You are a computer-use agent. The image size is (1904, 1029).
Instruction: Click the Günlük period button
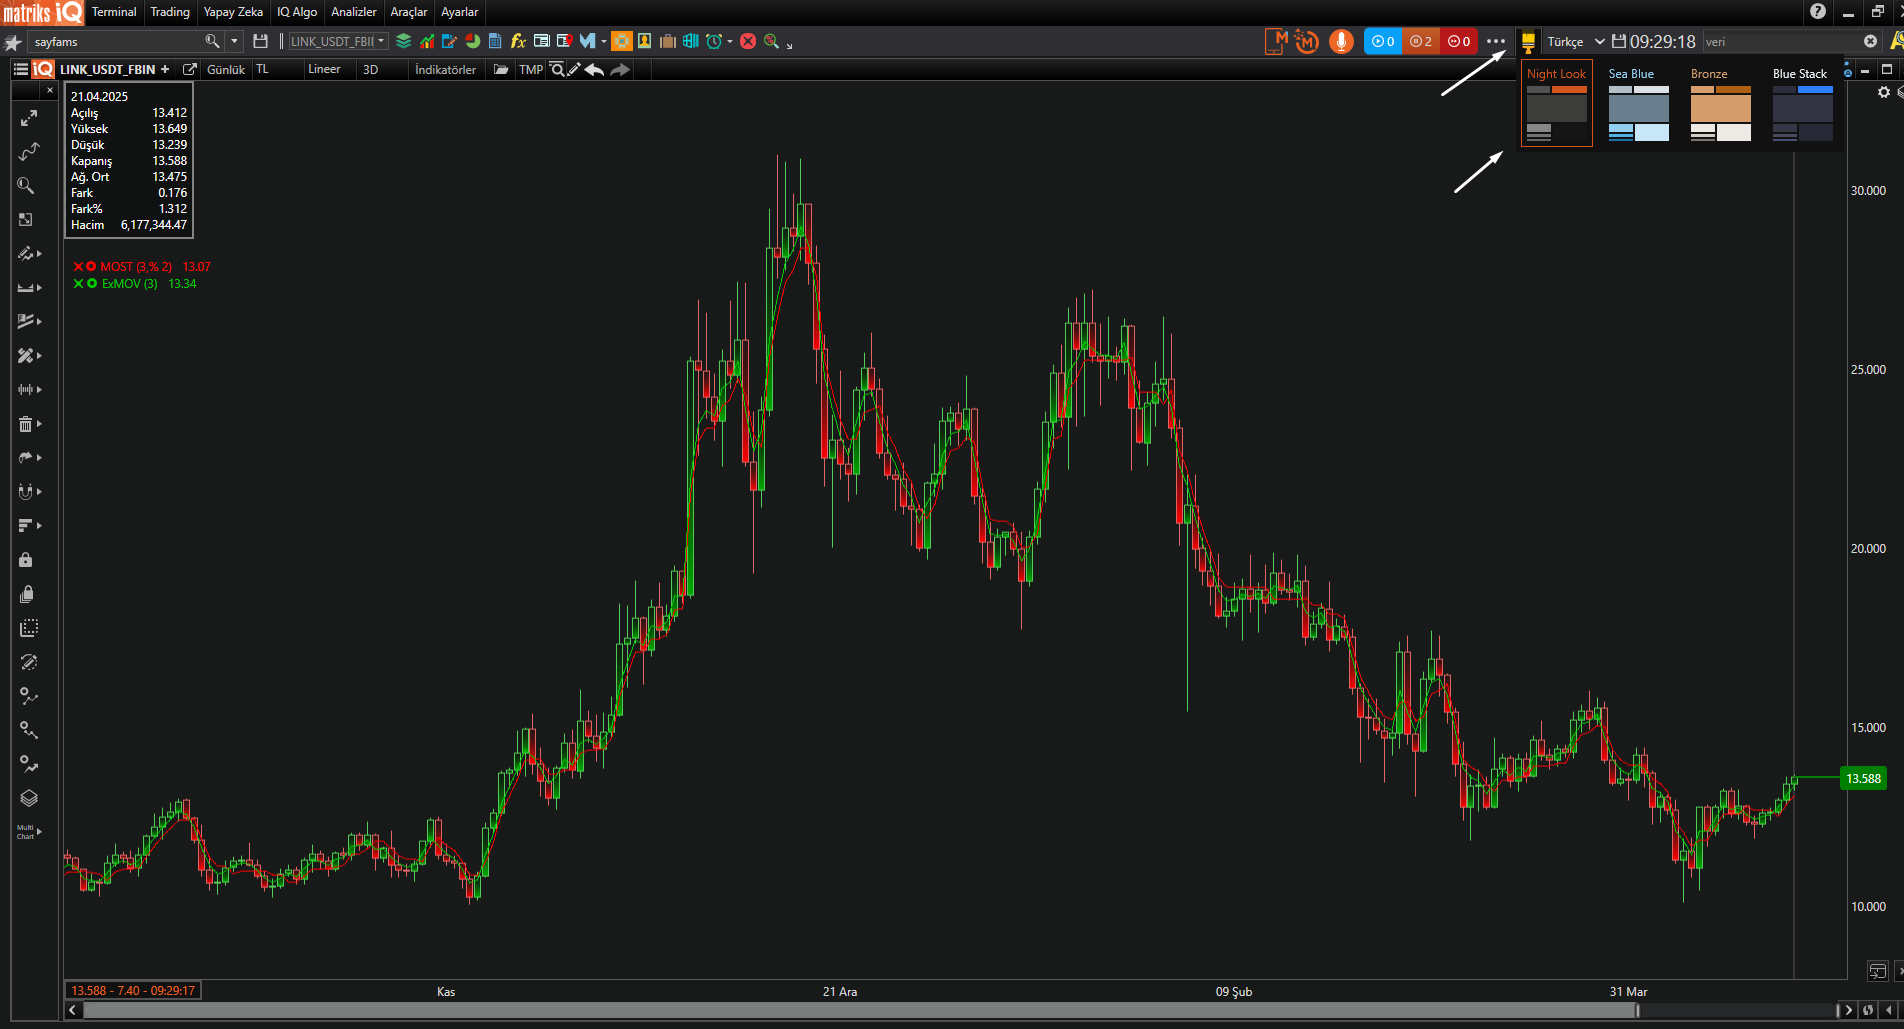pos(226,70)
